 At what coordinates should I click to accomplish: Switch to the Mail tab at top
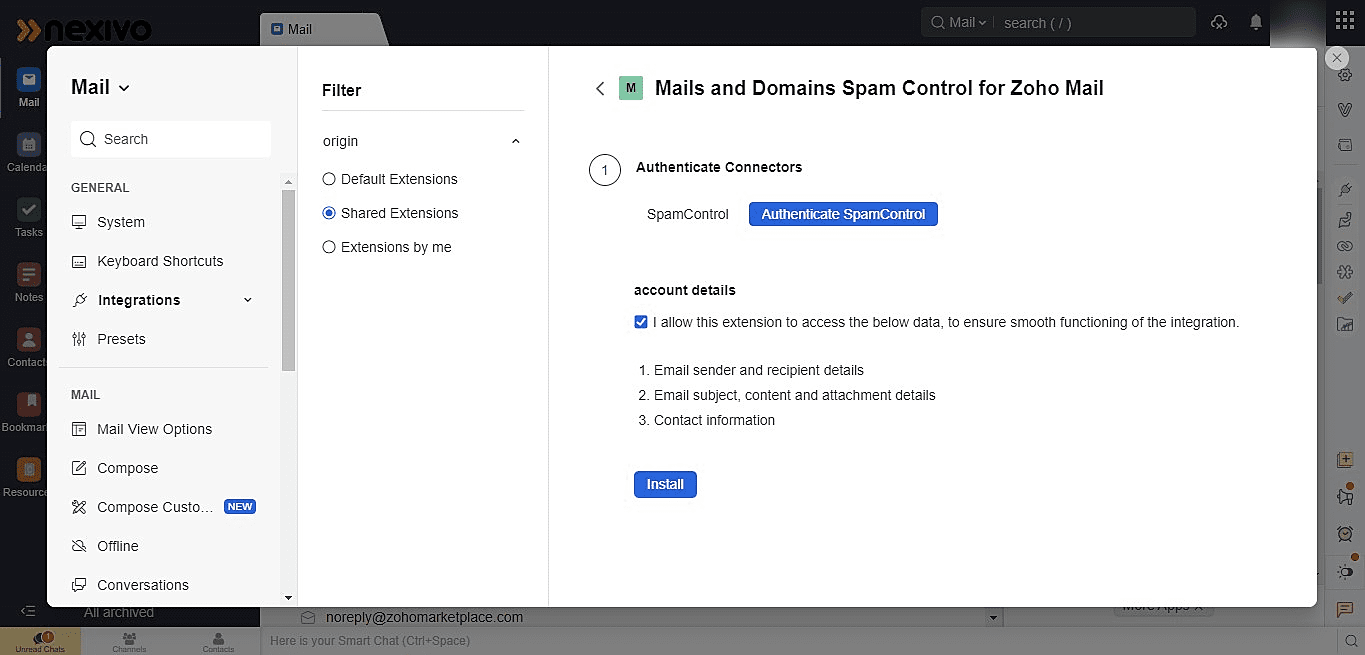(320, 29)
